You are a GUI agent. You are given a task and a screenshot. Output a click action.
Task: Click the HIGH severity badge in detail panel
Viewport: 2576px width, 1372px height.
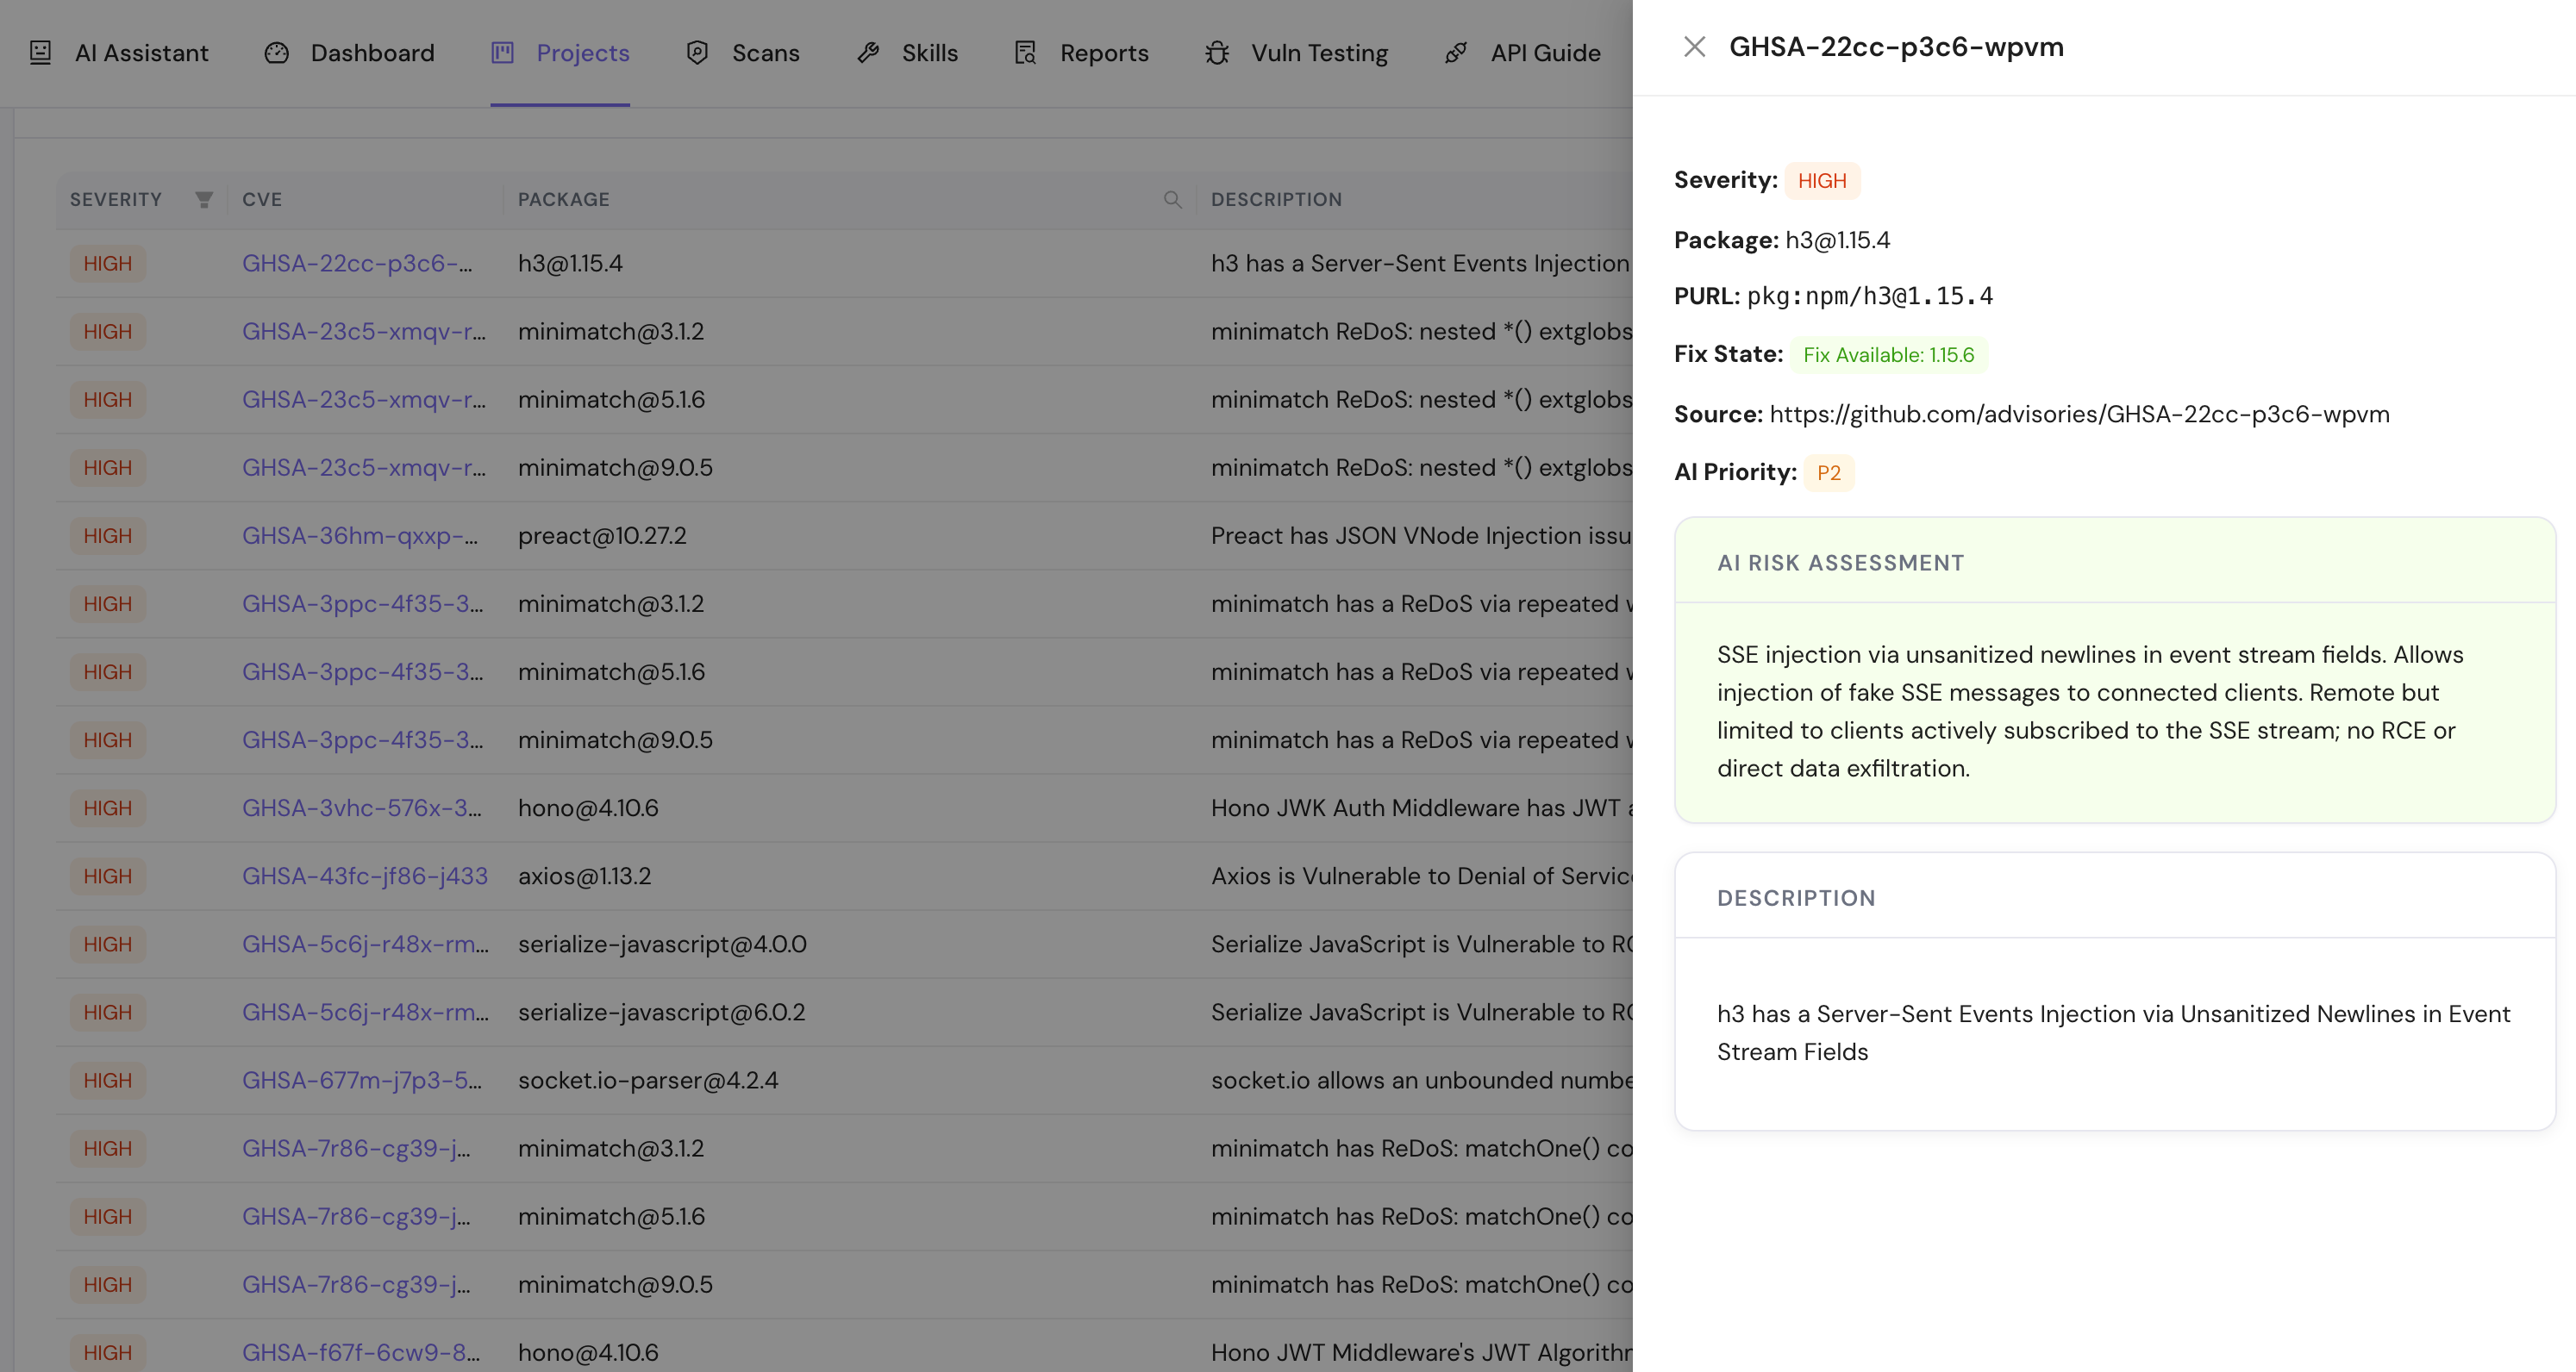click(1822, 181)
